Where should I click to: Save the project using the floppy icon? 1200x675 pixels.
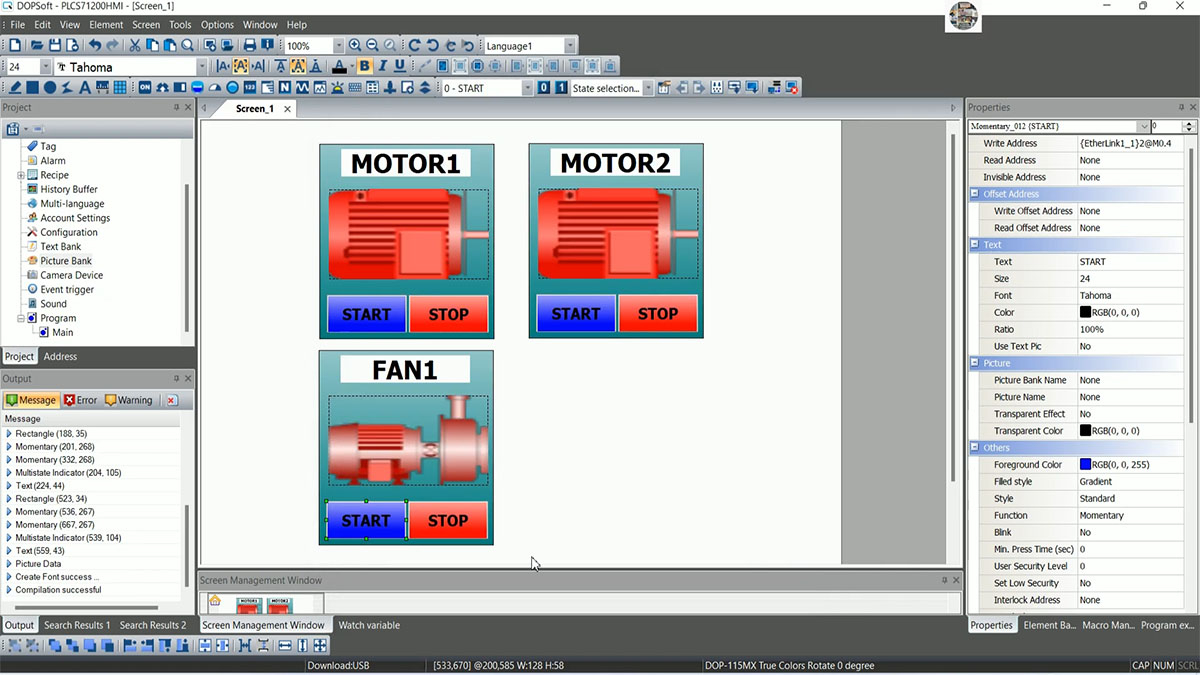tap(55, 45)
